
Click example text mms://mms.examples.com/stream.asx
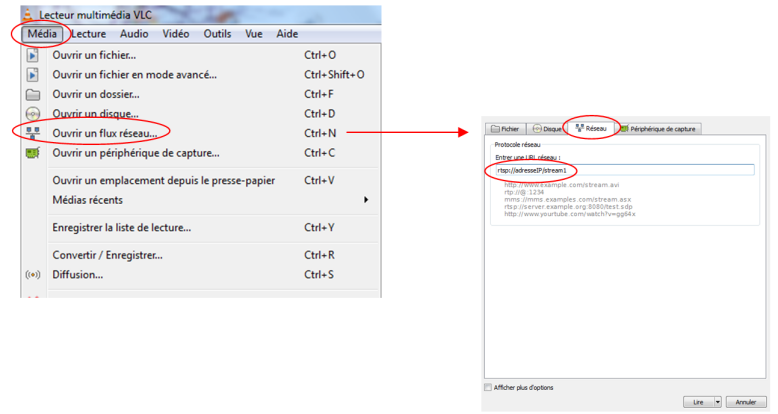(568, 200)
